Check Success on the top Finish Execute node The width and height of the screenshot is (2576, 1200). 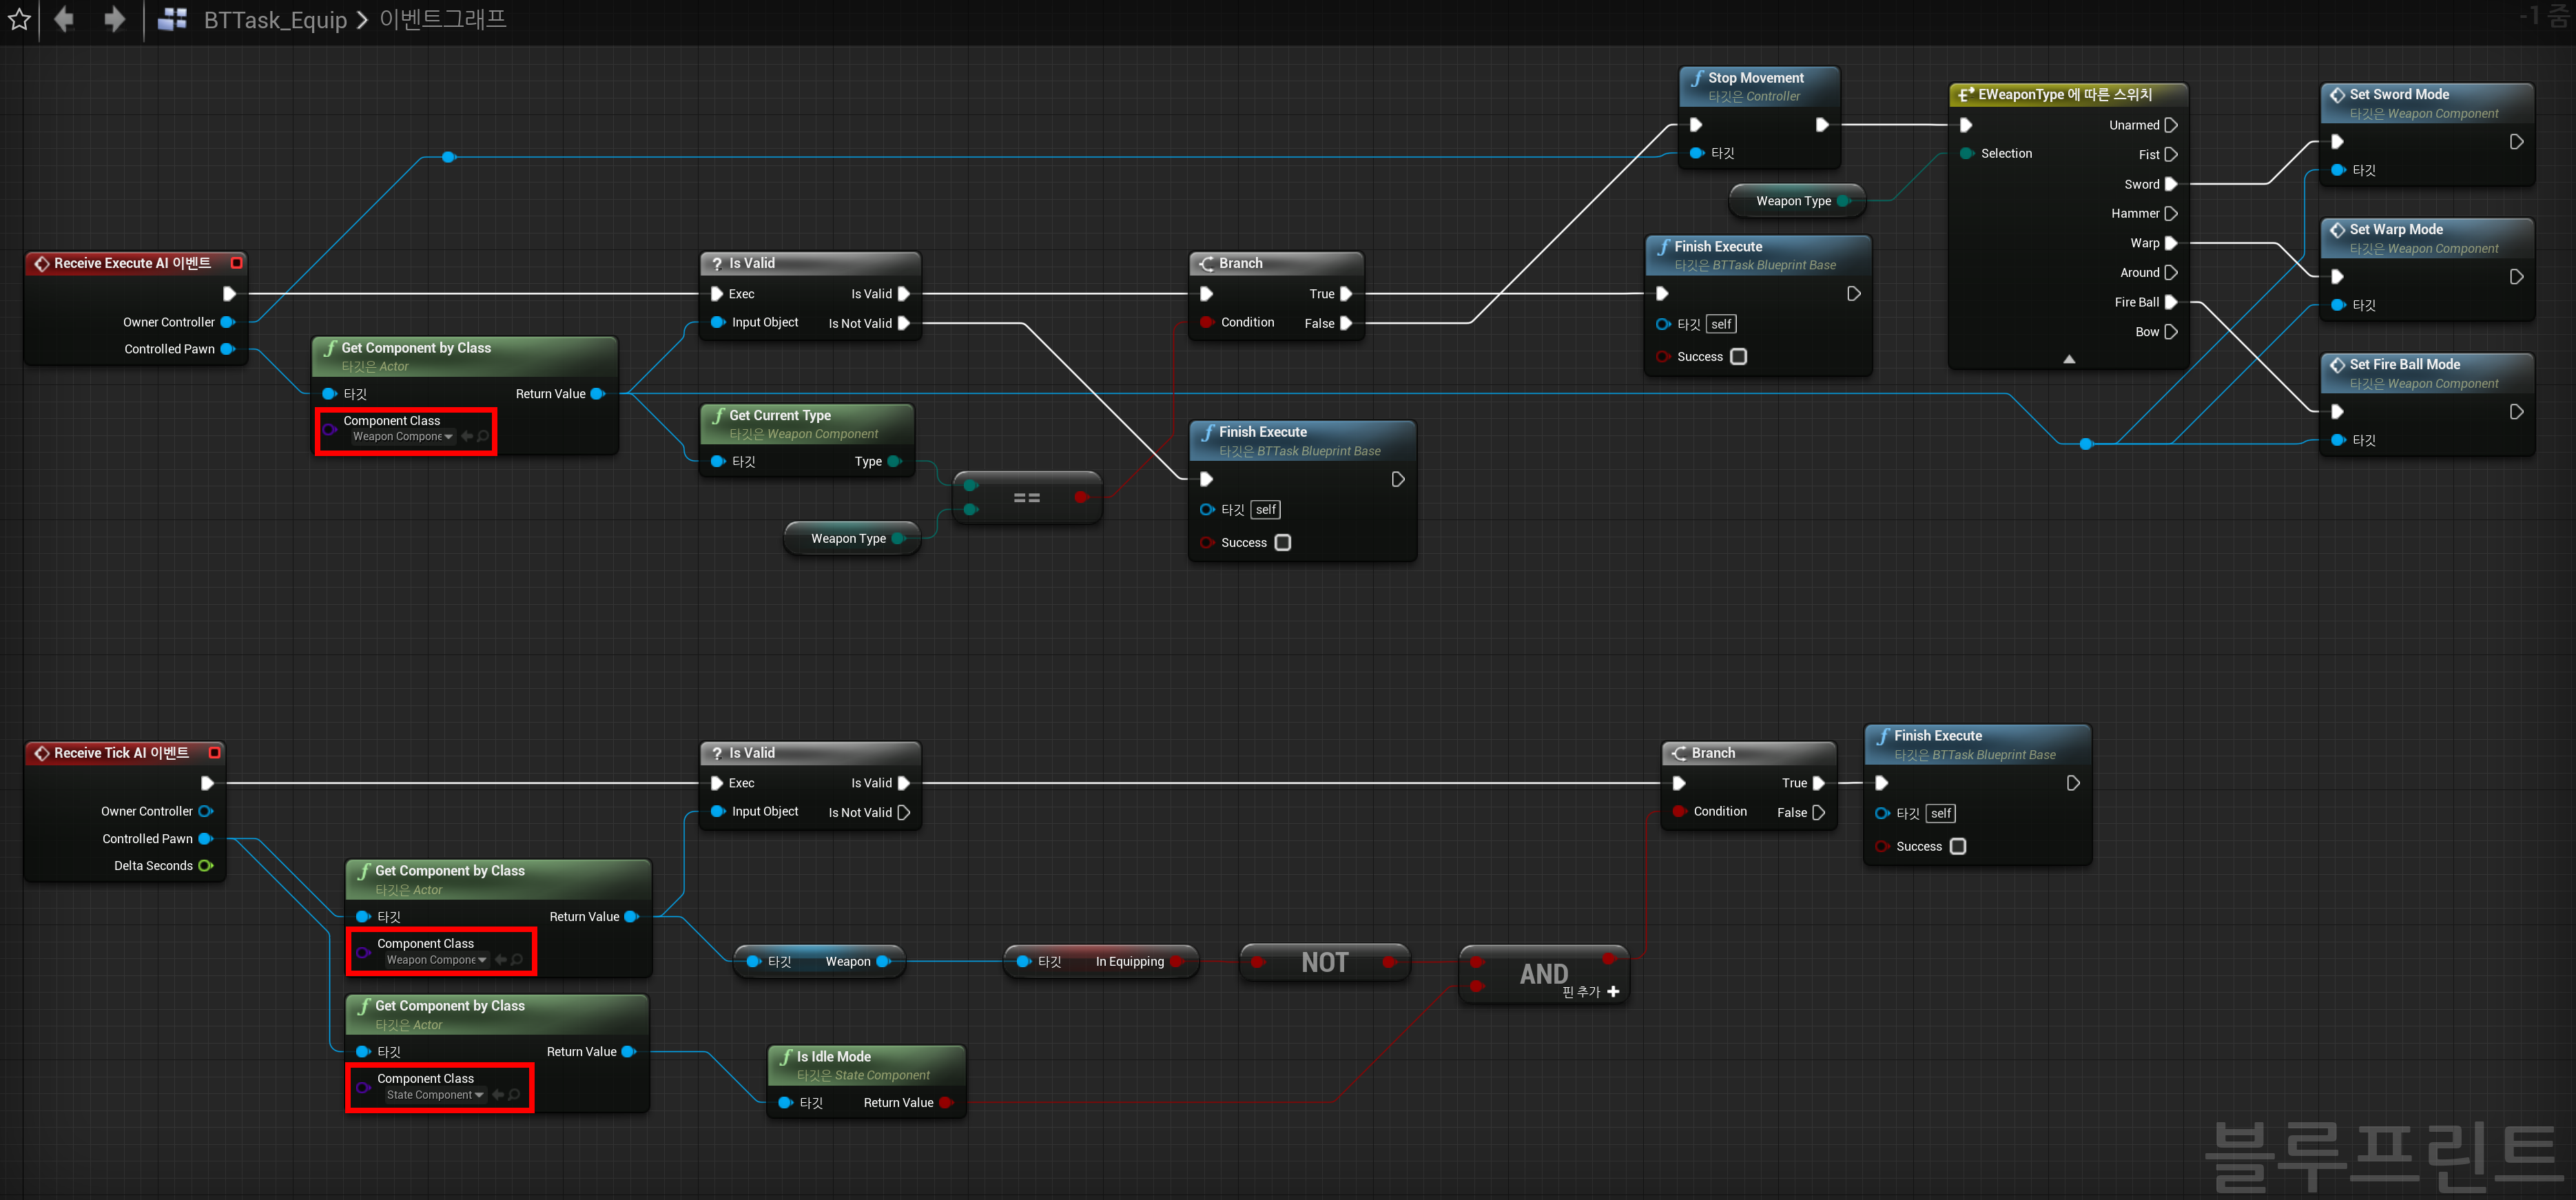[x=1739, y=357]
